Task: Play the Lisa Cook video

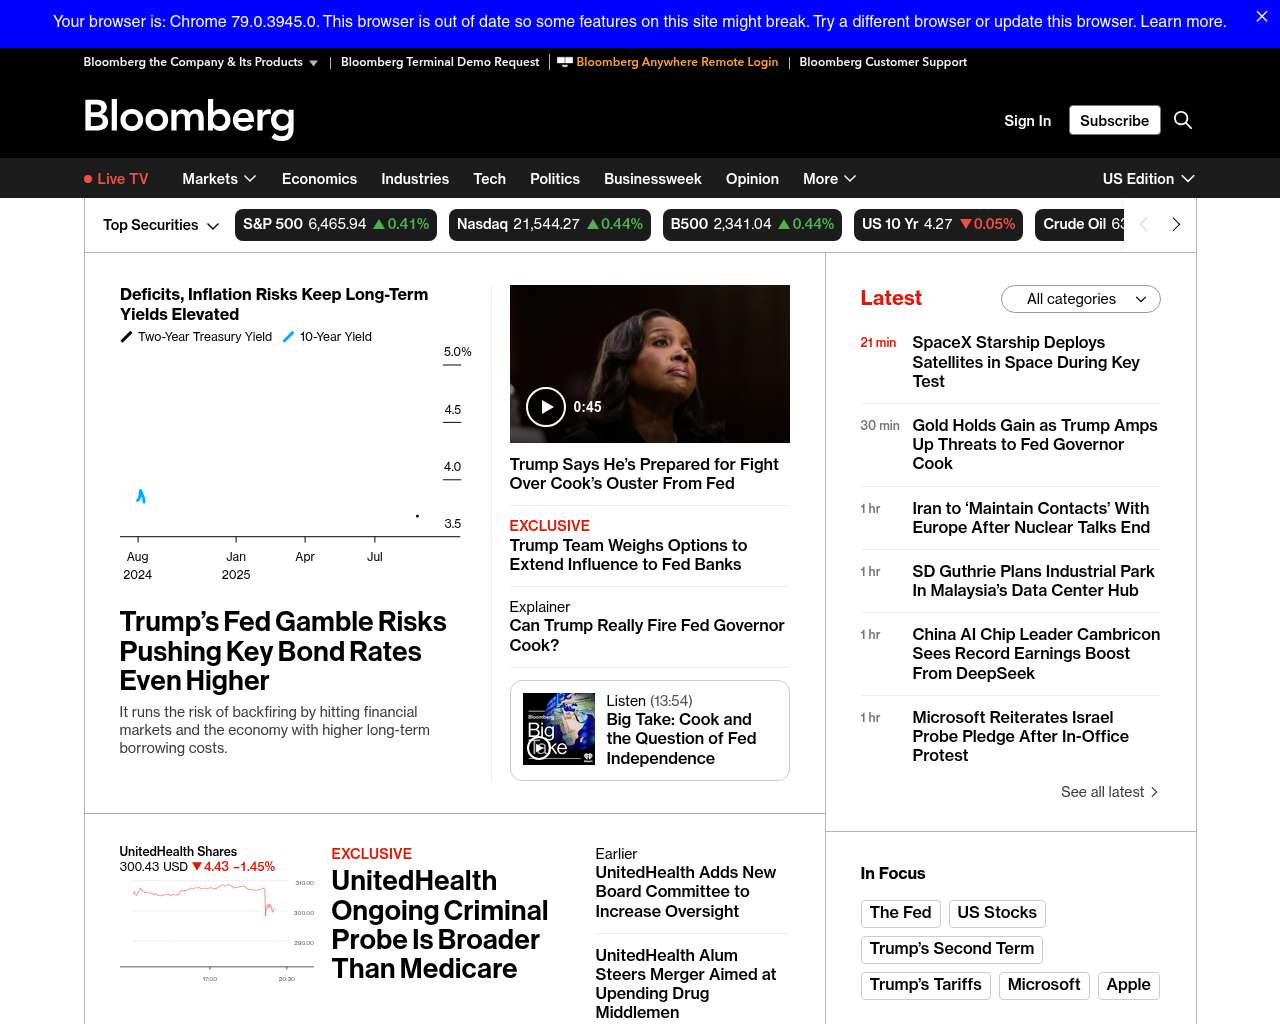Action: pos(546,407)
